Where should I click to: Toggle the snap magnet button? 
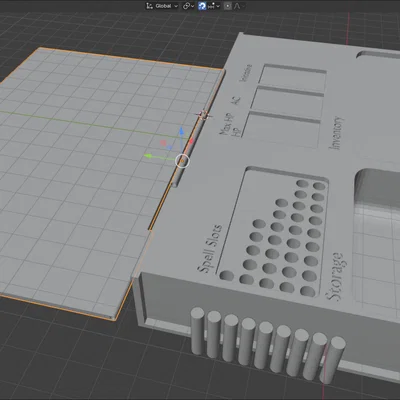(202, 6)
